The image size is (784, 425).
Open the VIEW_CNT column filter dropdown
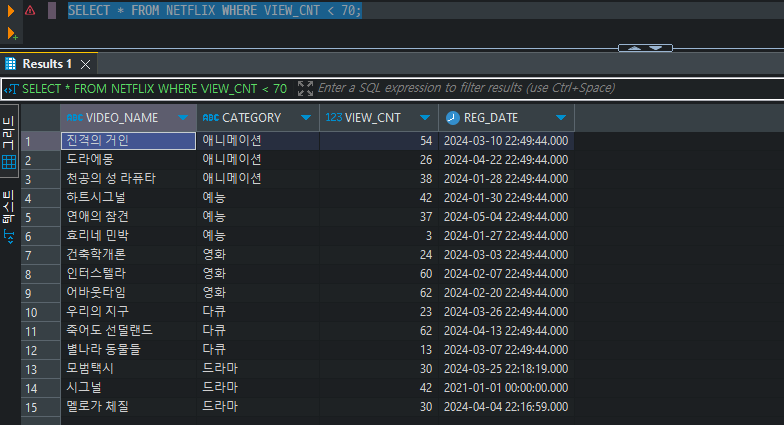click(x=425, y=118)
